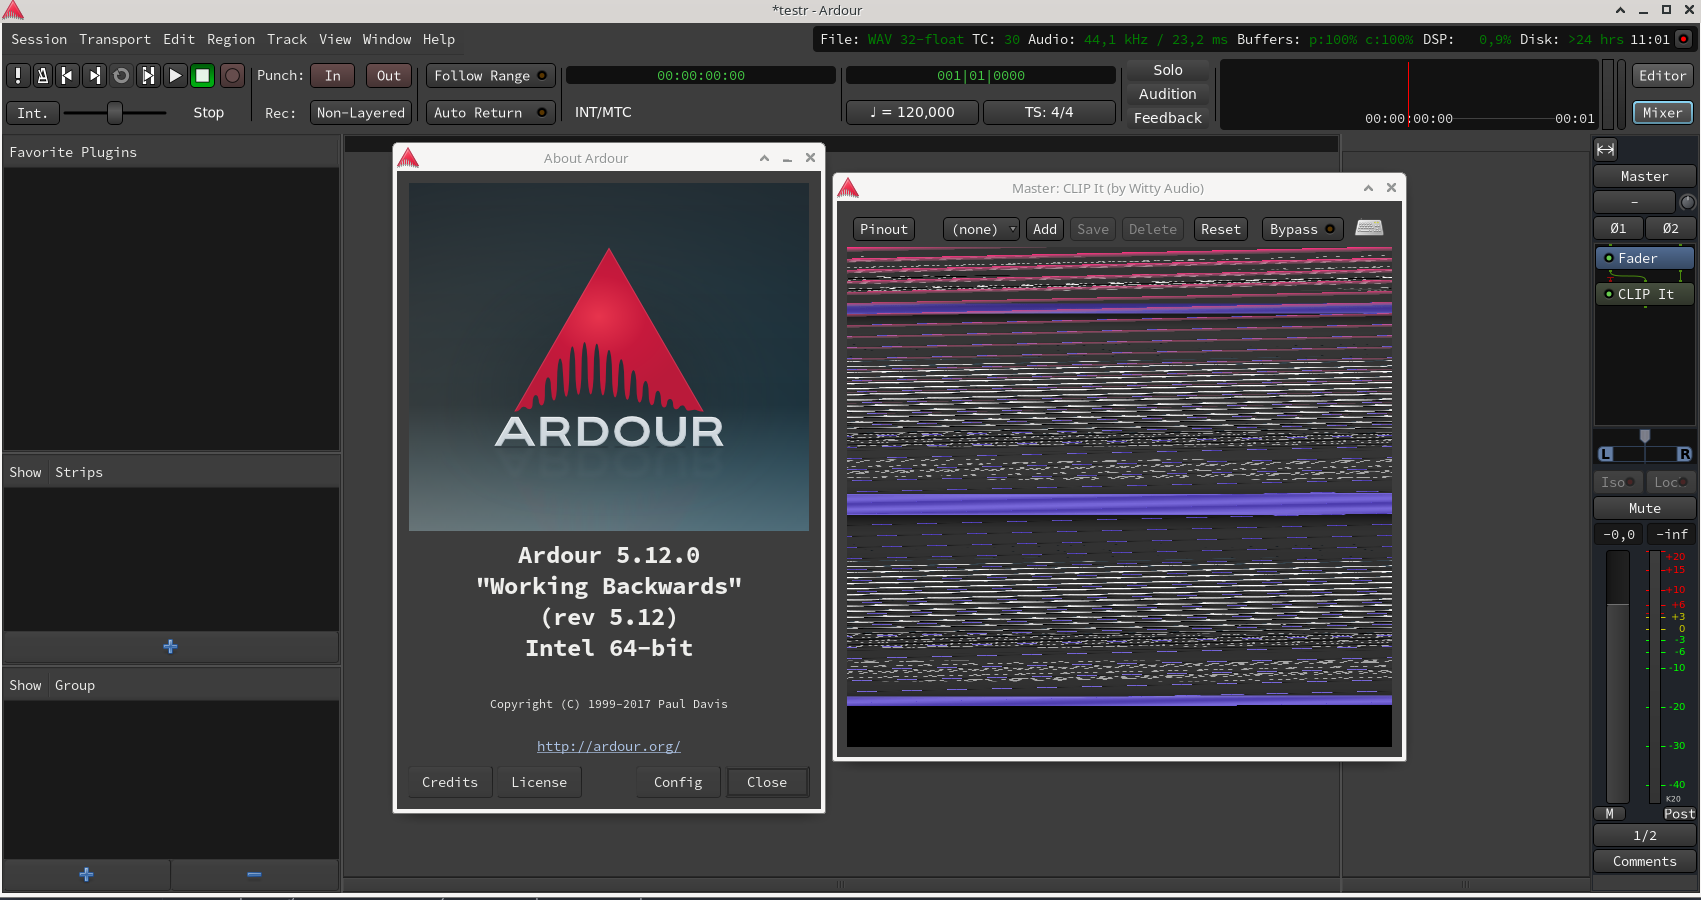Screen dimensions: 1701x900
Task: Open the Transport menu
Action: 115,39
